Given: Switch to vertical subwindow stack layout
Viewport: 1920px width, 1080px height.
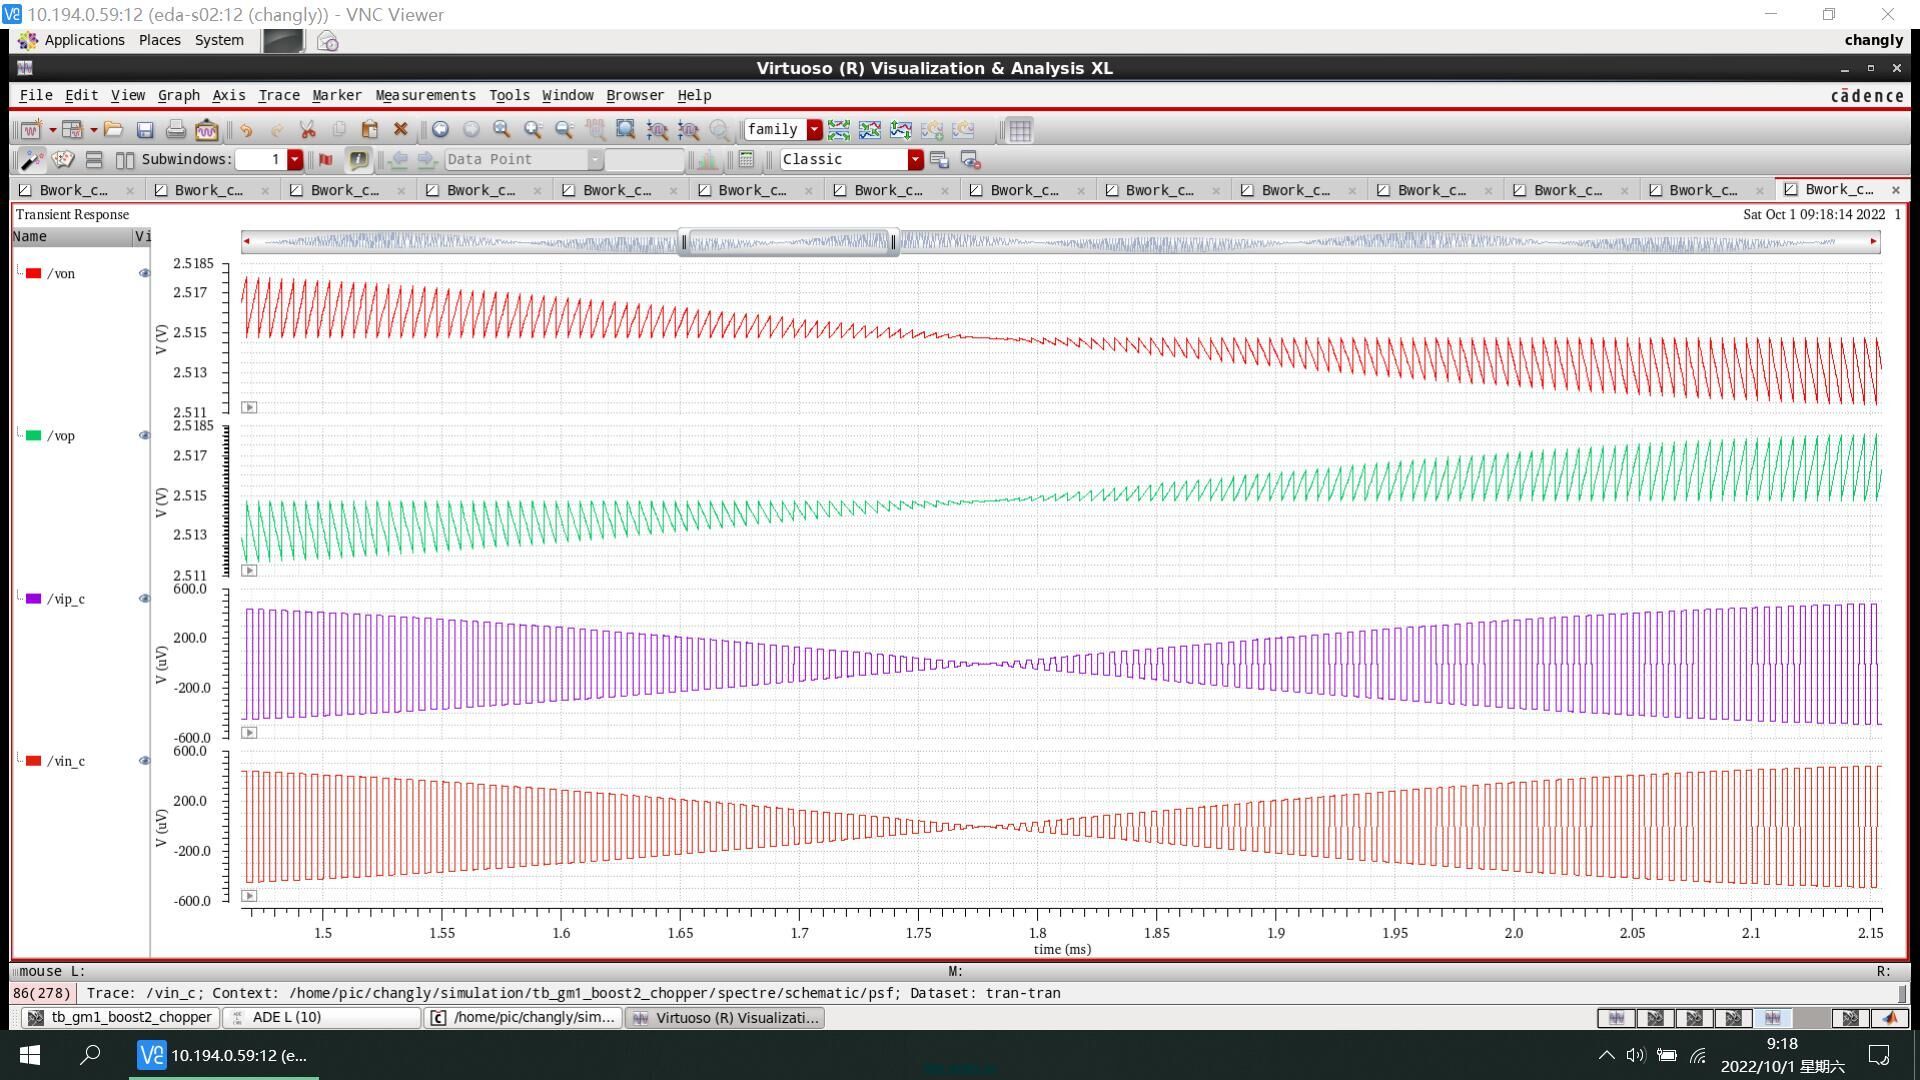Looking at the screenshot, I should tap(94, 160).
